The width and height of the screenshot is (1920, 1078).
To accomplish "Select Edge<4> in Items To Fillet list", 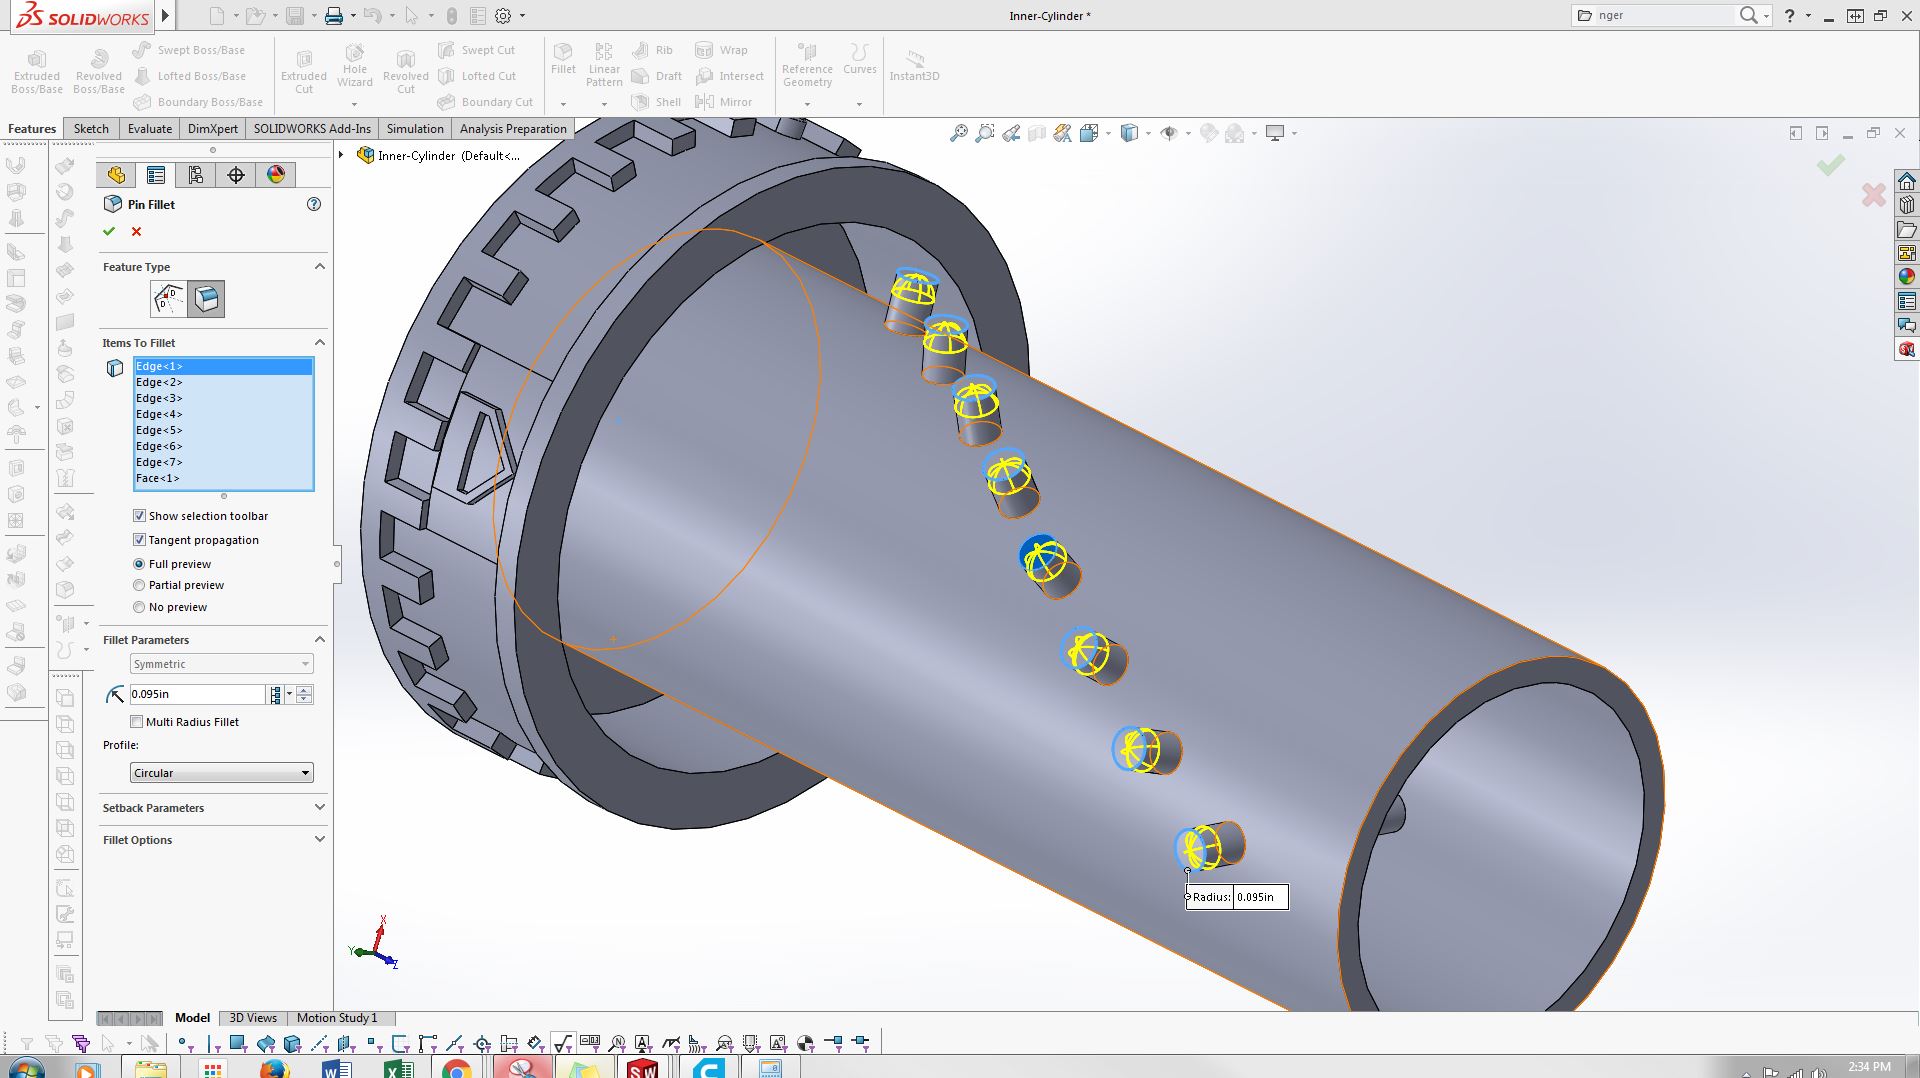I will point(223,414).
